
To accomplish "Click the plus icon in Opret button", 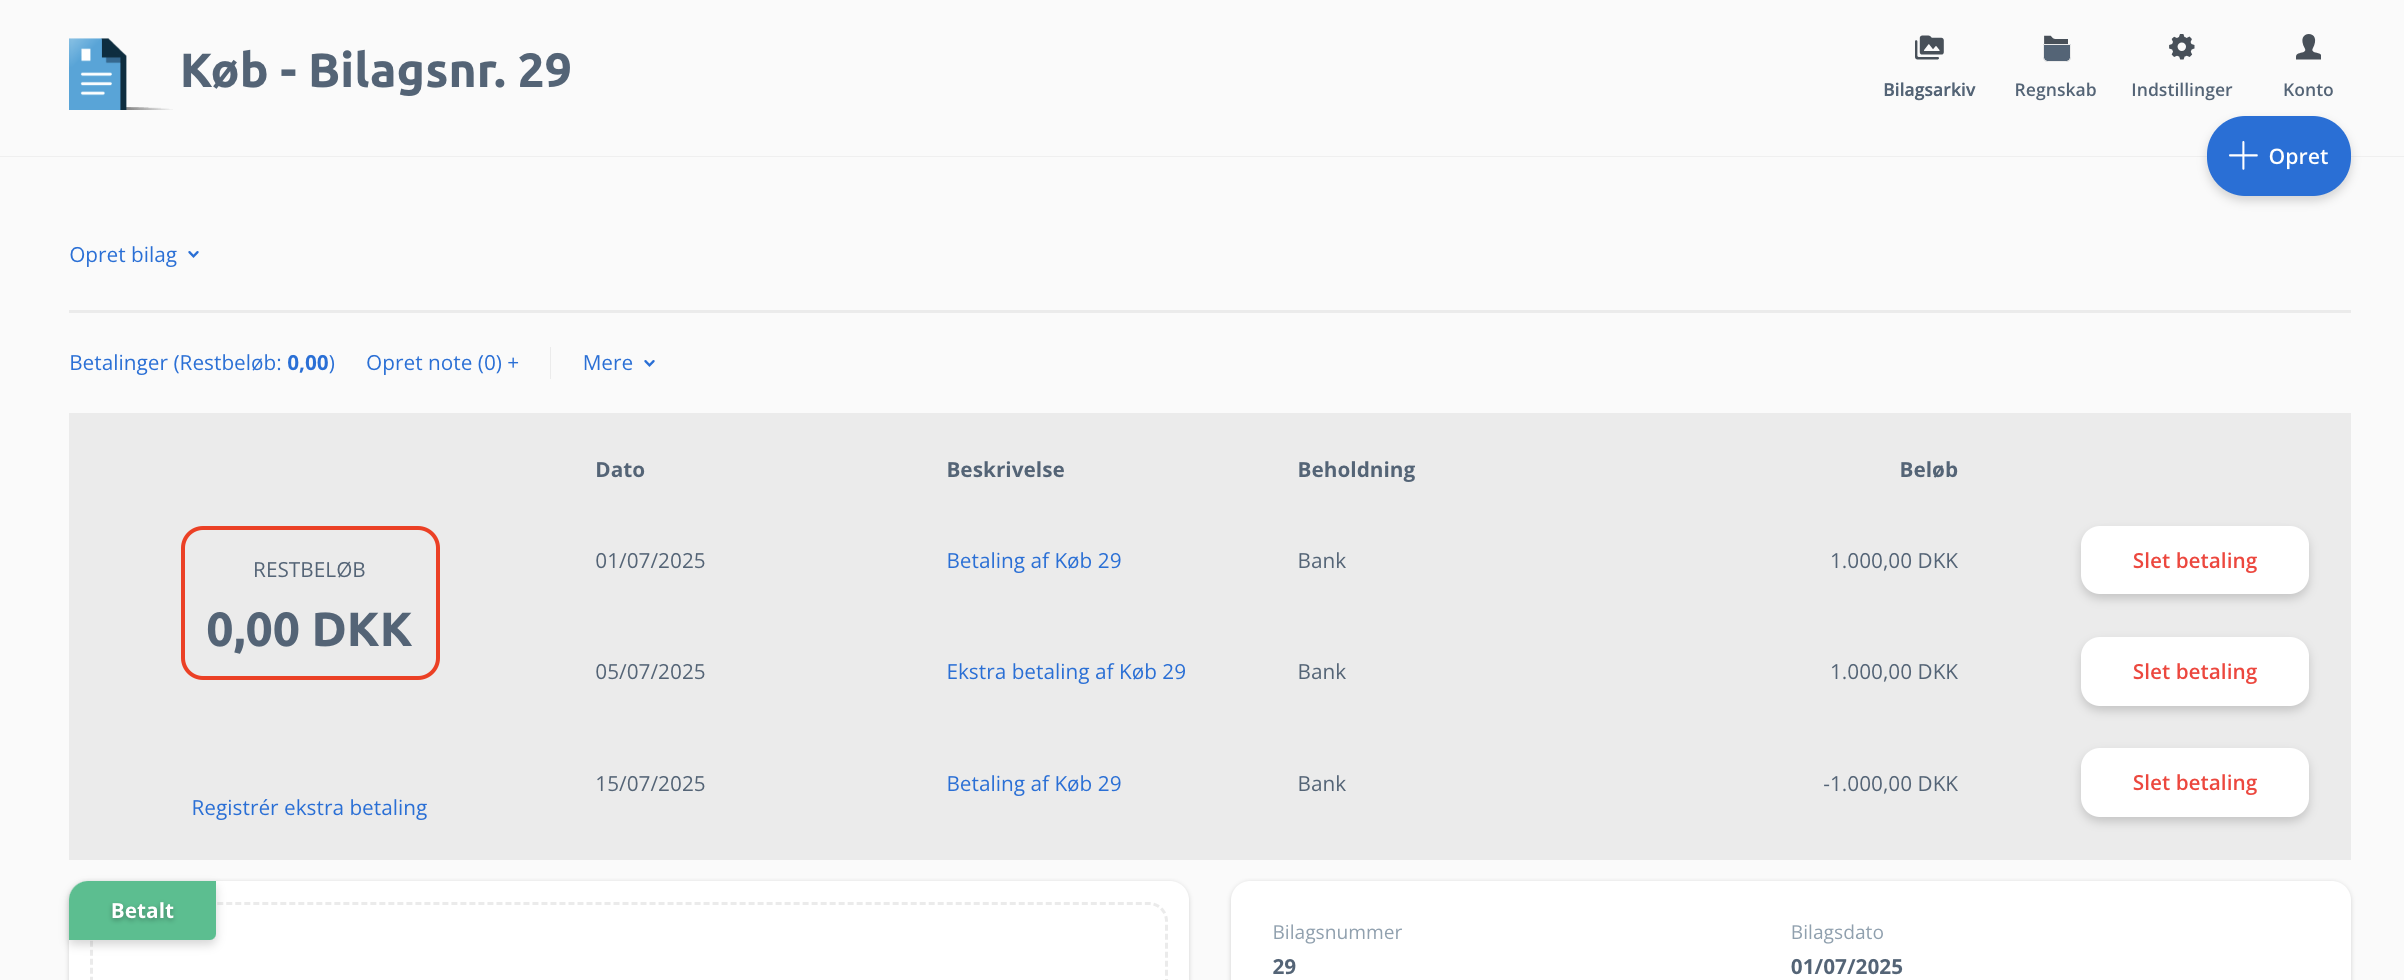I will [2243, 156].
